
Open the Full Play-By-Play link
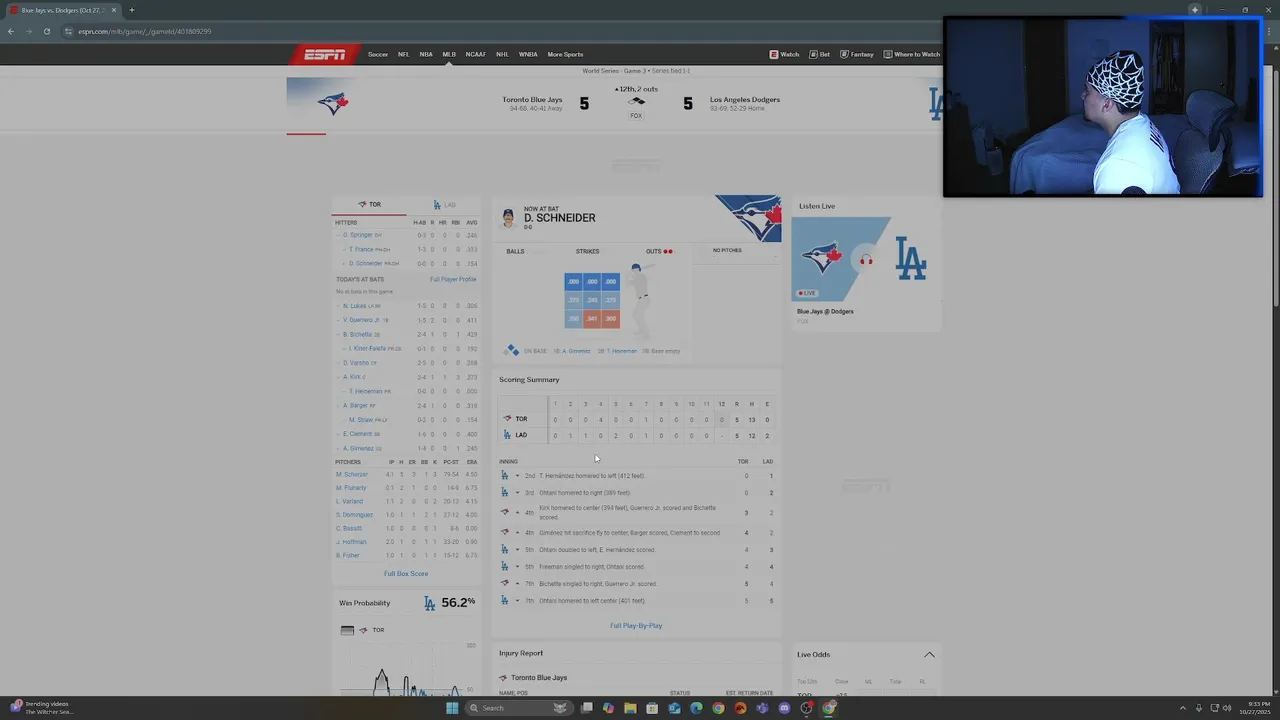coord(636,626)
